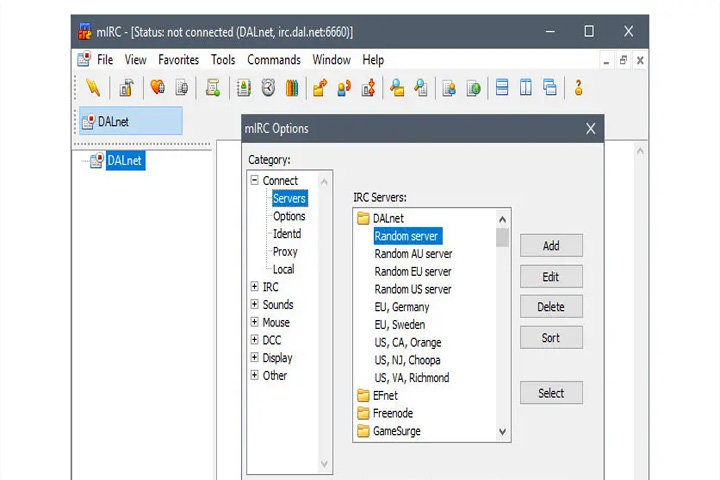Tile windows vertically icon

point(526,87)
